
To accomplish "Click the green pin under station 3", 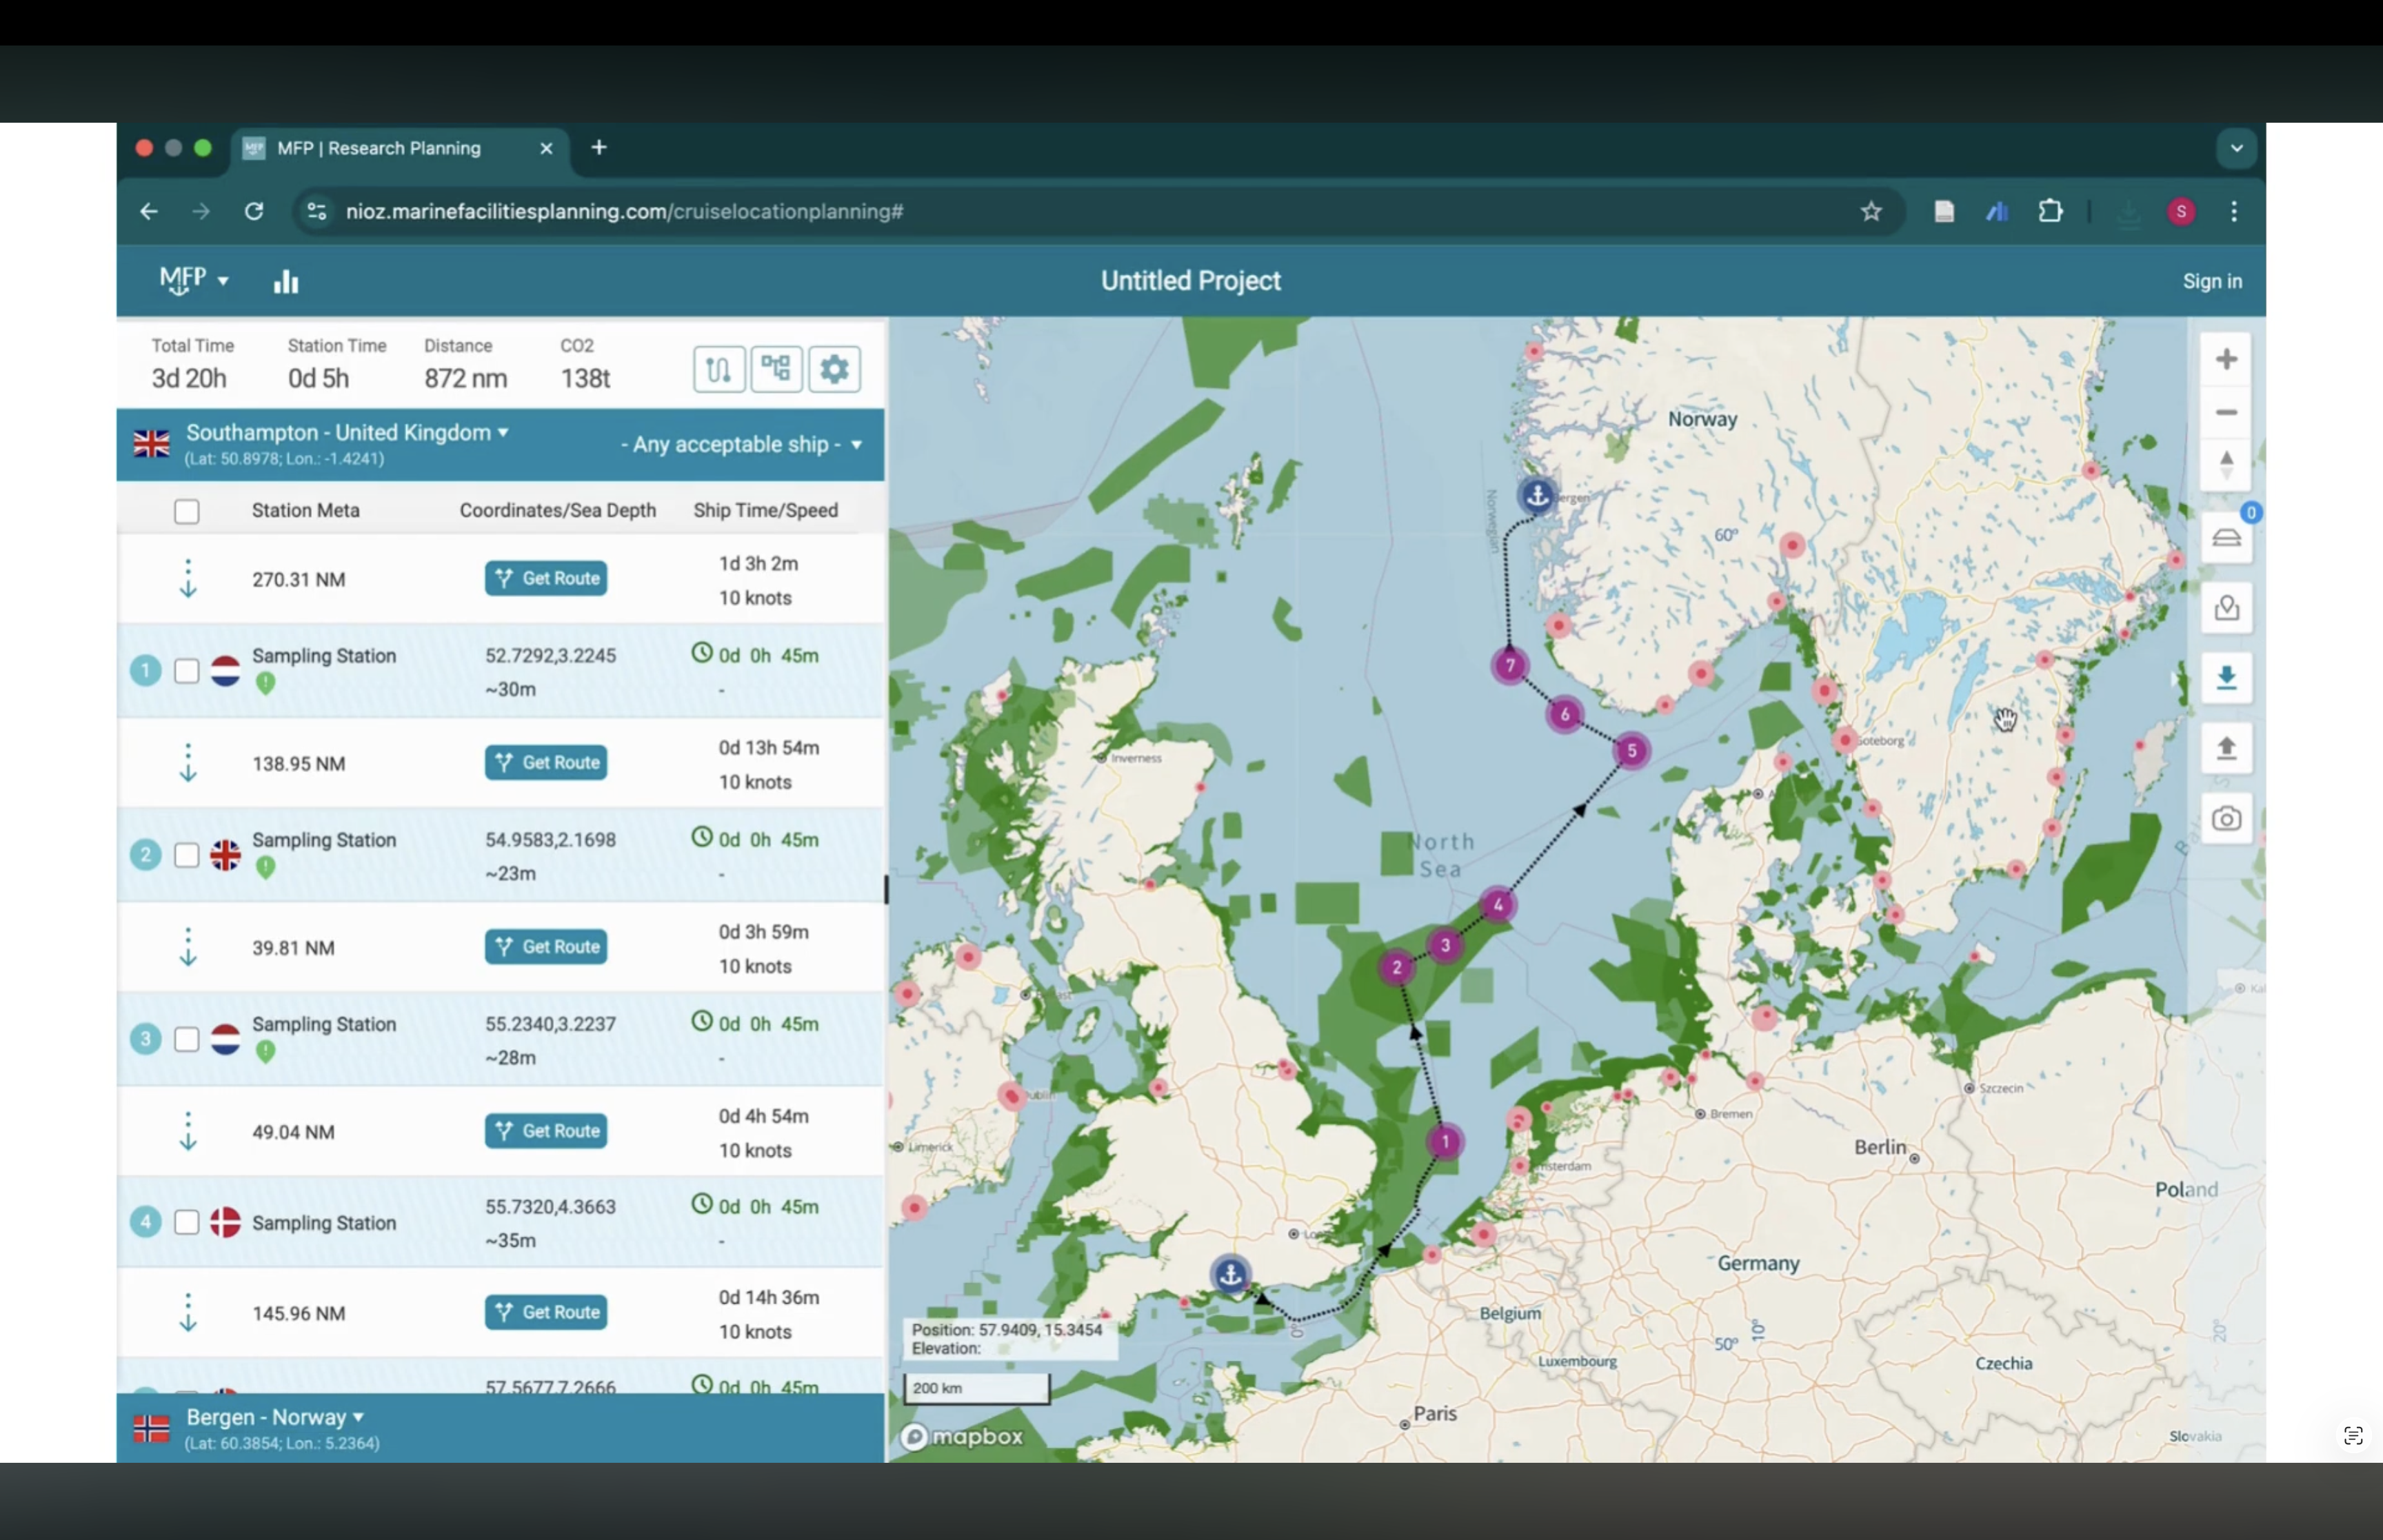I will click(x=265, y=1052).
